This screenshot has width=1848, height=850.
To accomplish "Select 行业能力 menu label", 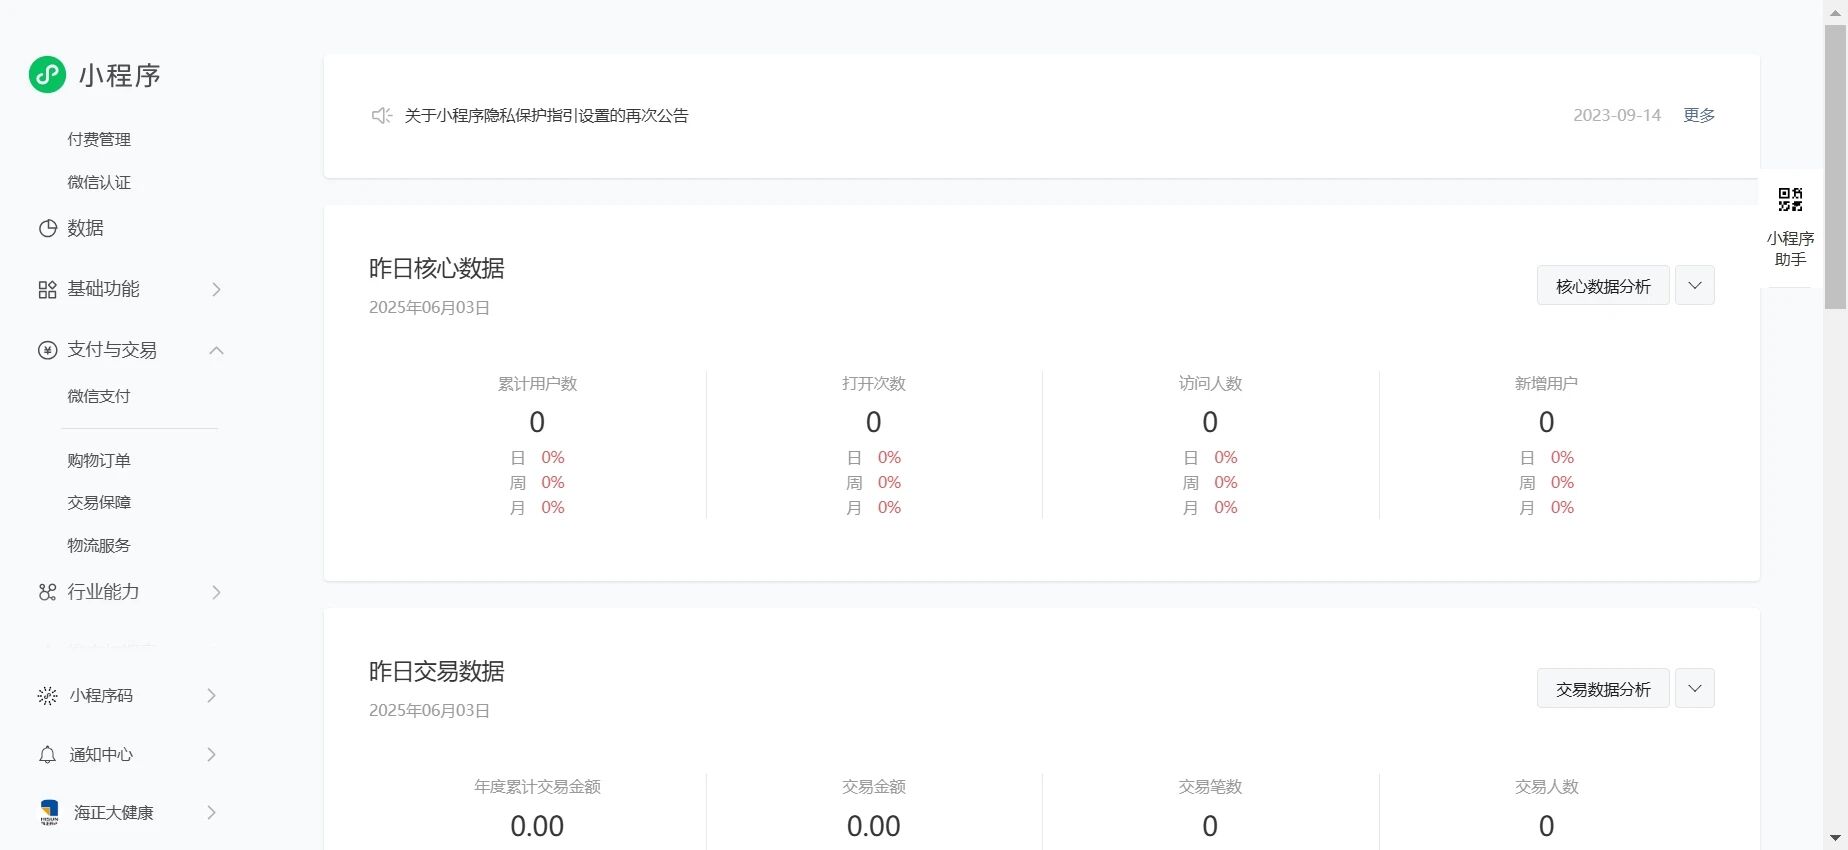I will point(103,592).
